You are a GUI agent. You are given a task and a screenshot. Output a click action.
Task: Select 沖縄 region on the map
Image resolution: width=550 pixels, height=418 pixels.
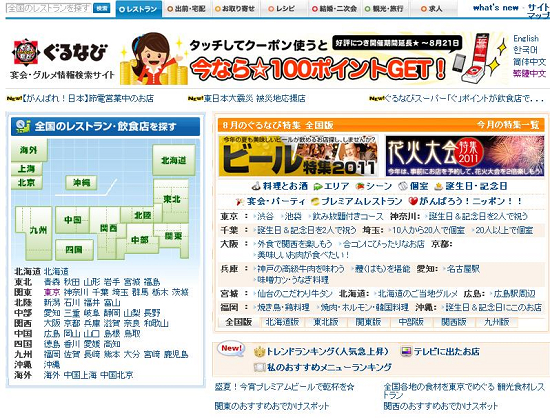coord(81,183)
